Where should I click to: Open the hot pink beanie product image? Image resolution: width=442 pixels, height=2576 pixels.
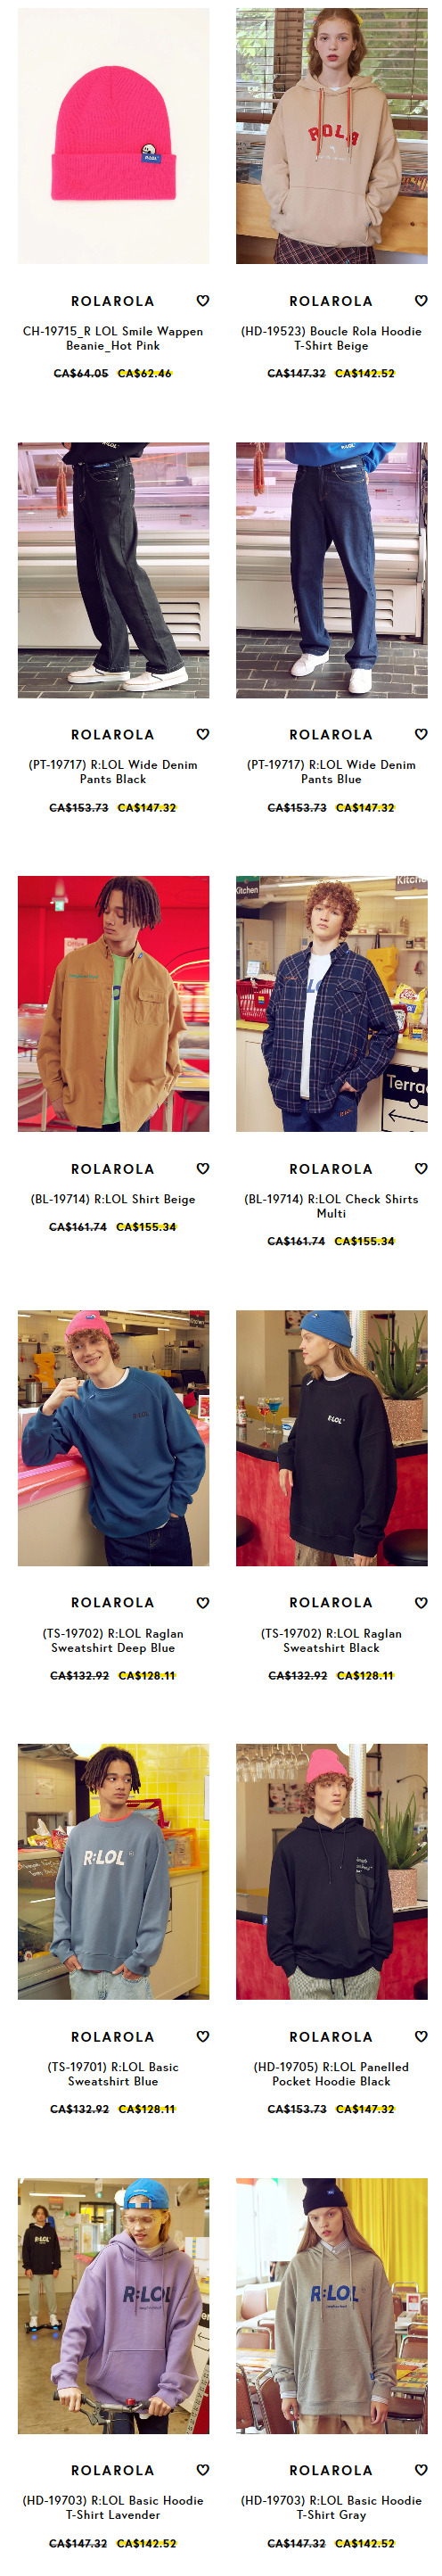point(113,136)
